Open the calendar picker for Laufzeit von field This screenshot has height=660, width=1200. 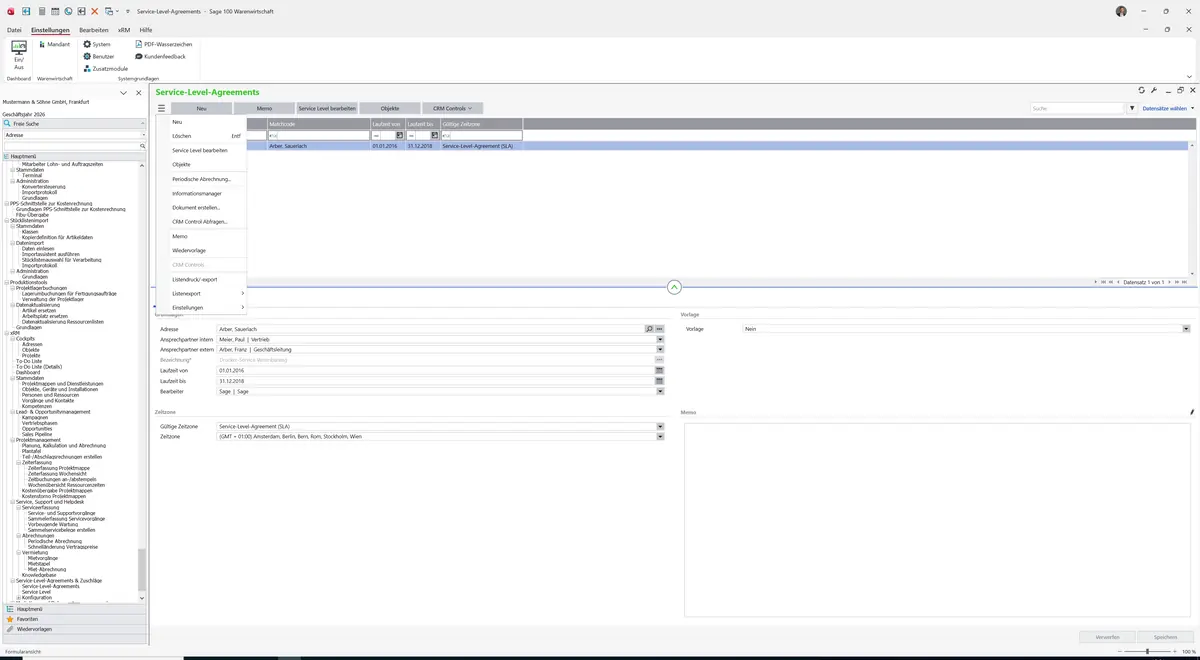[660, 371]
